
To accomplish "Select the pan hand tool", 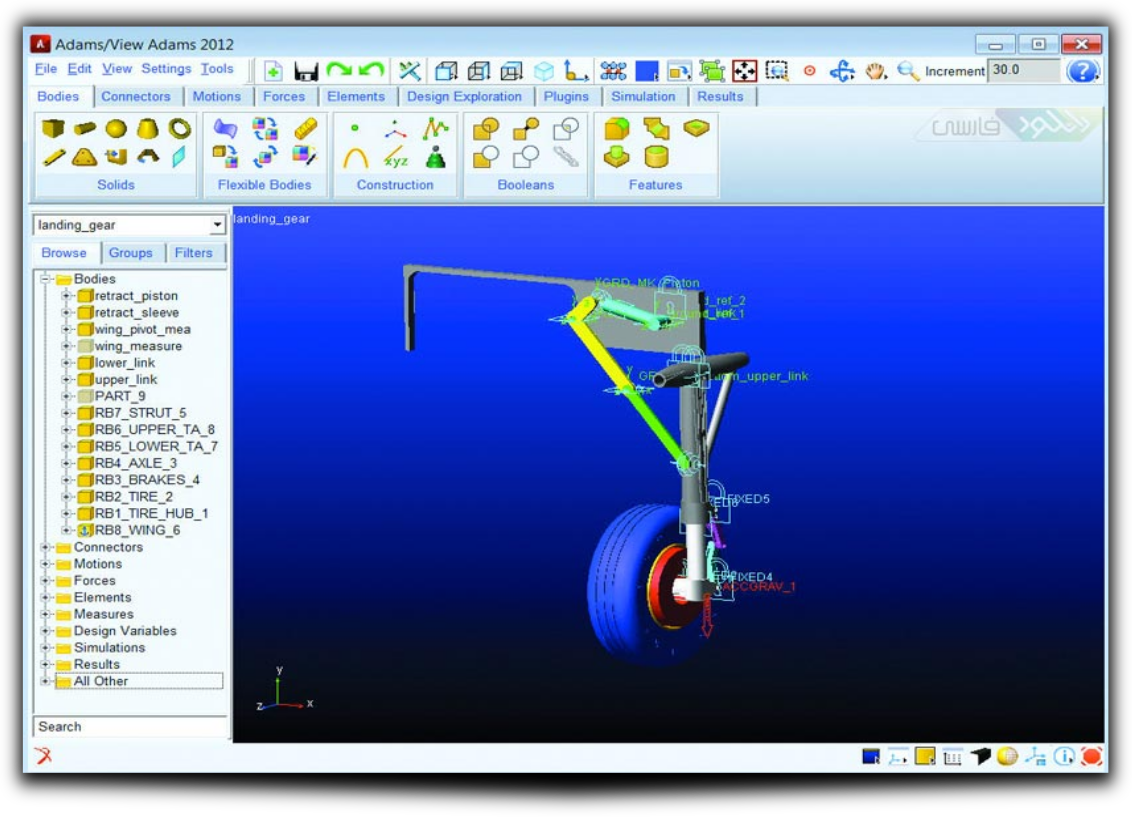I will pos(876,71).
